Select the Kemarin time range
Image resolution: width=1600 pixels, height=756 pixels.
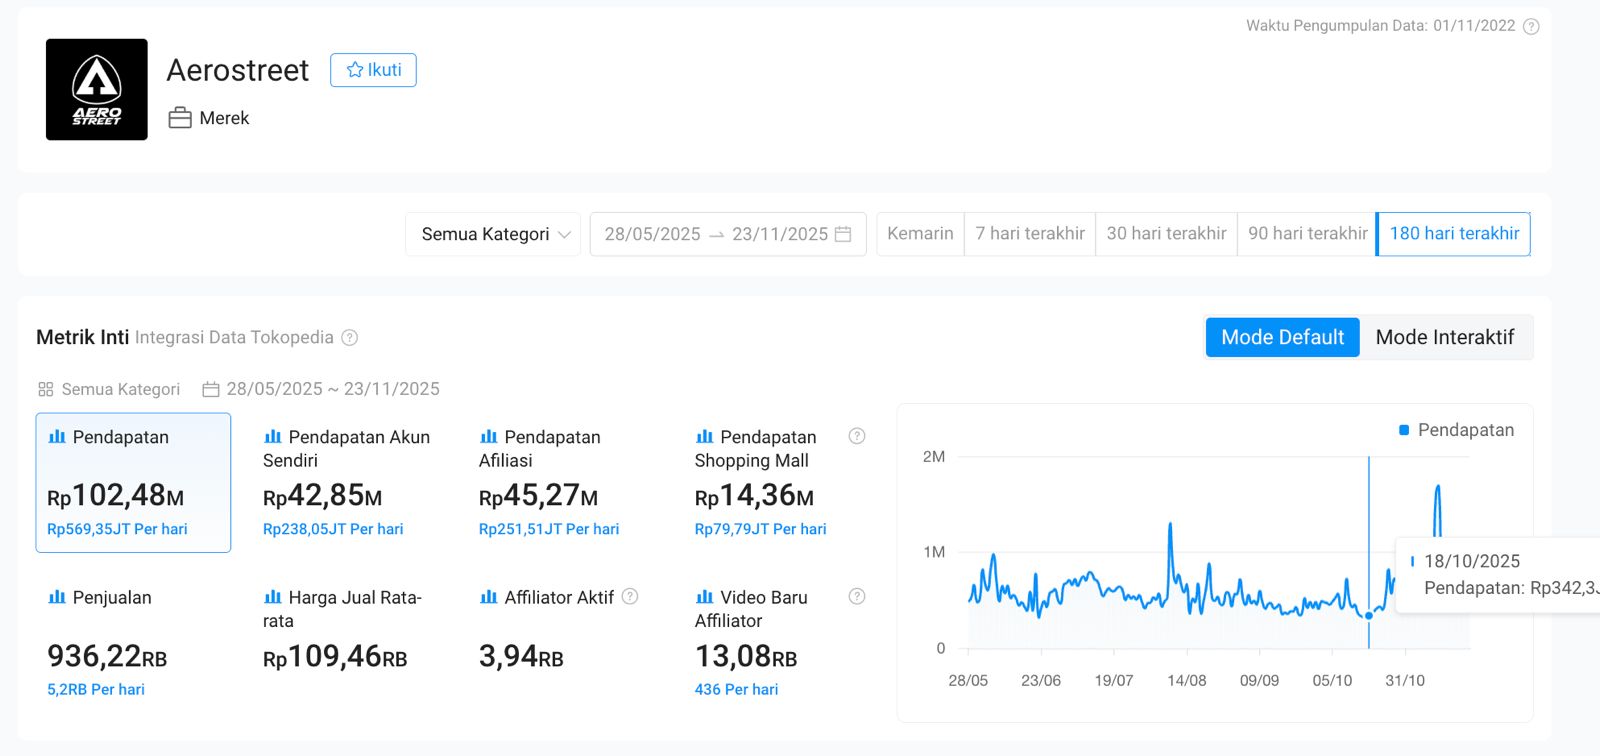tap(920, 234)
